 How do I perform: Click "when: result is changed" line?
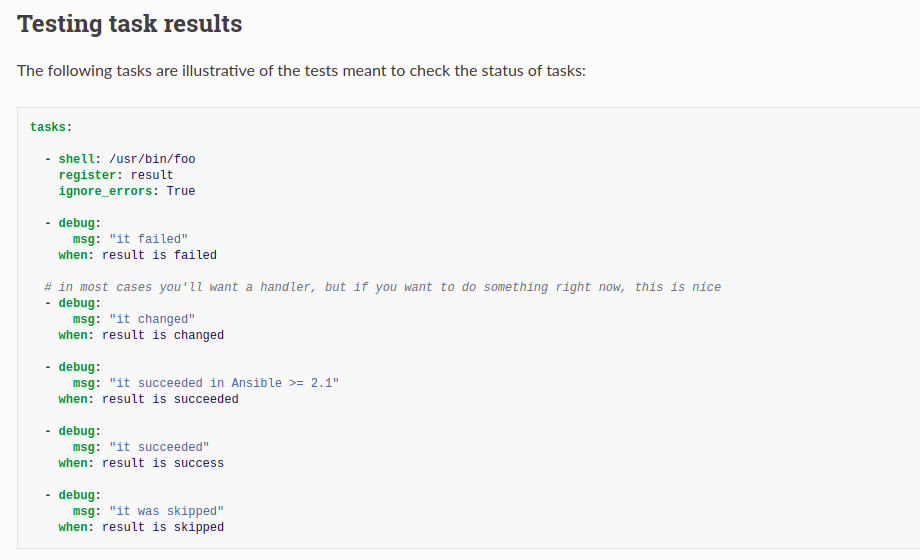[141, 335]
